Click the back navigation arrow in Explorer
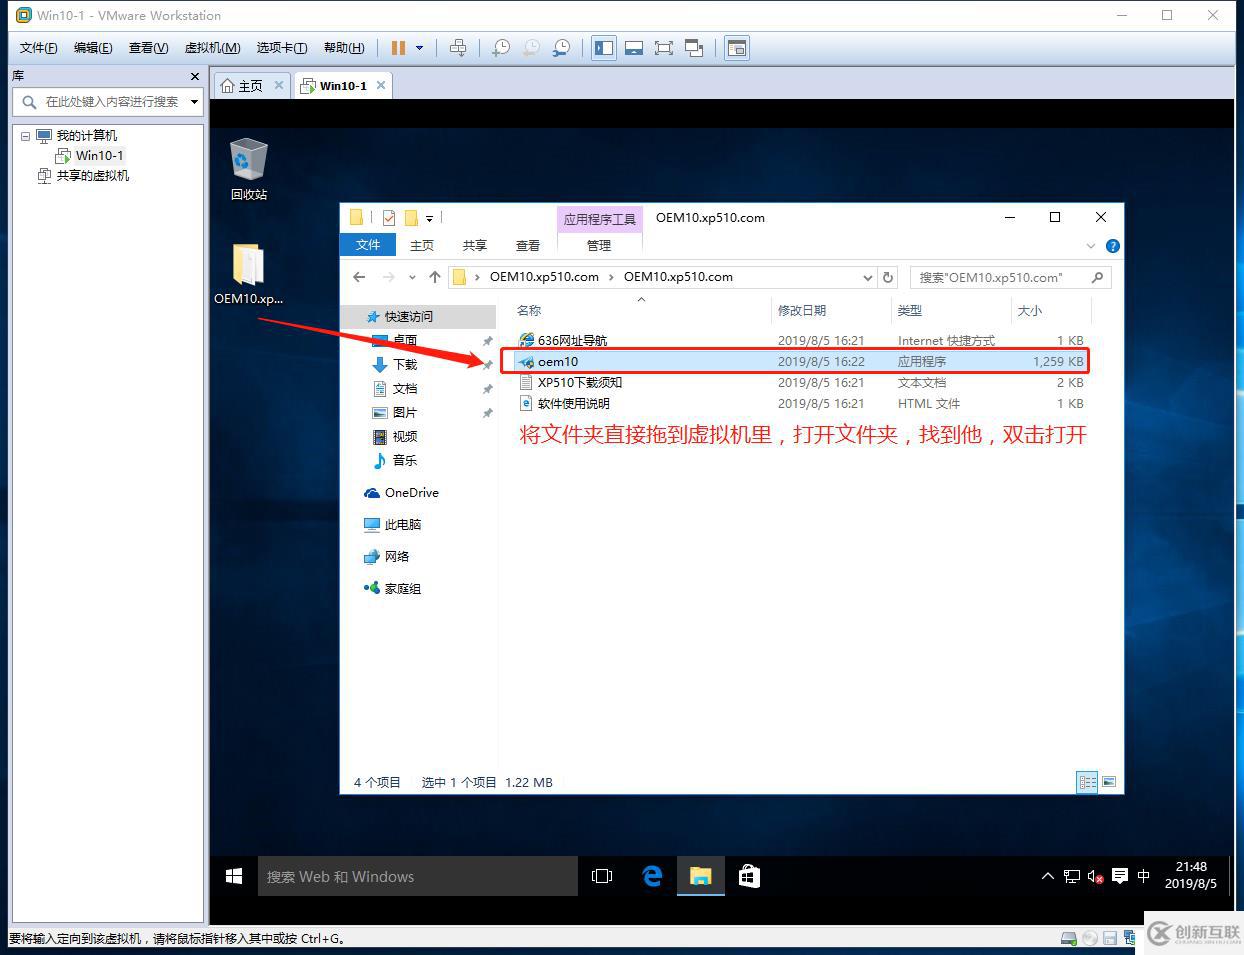Screen dimensions: 1244x955 [x=359, y=277]
